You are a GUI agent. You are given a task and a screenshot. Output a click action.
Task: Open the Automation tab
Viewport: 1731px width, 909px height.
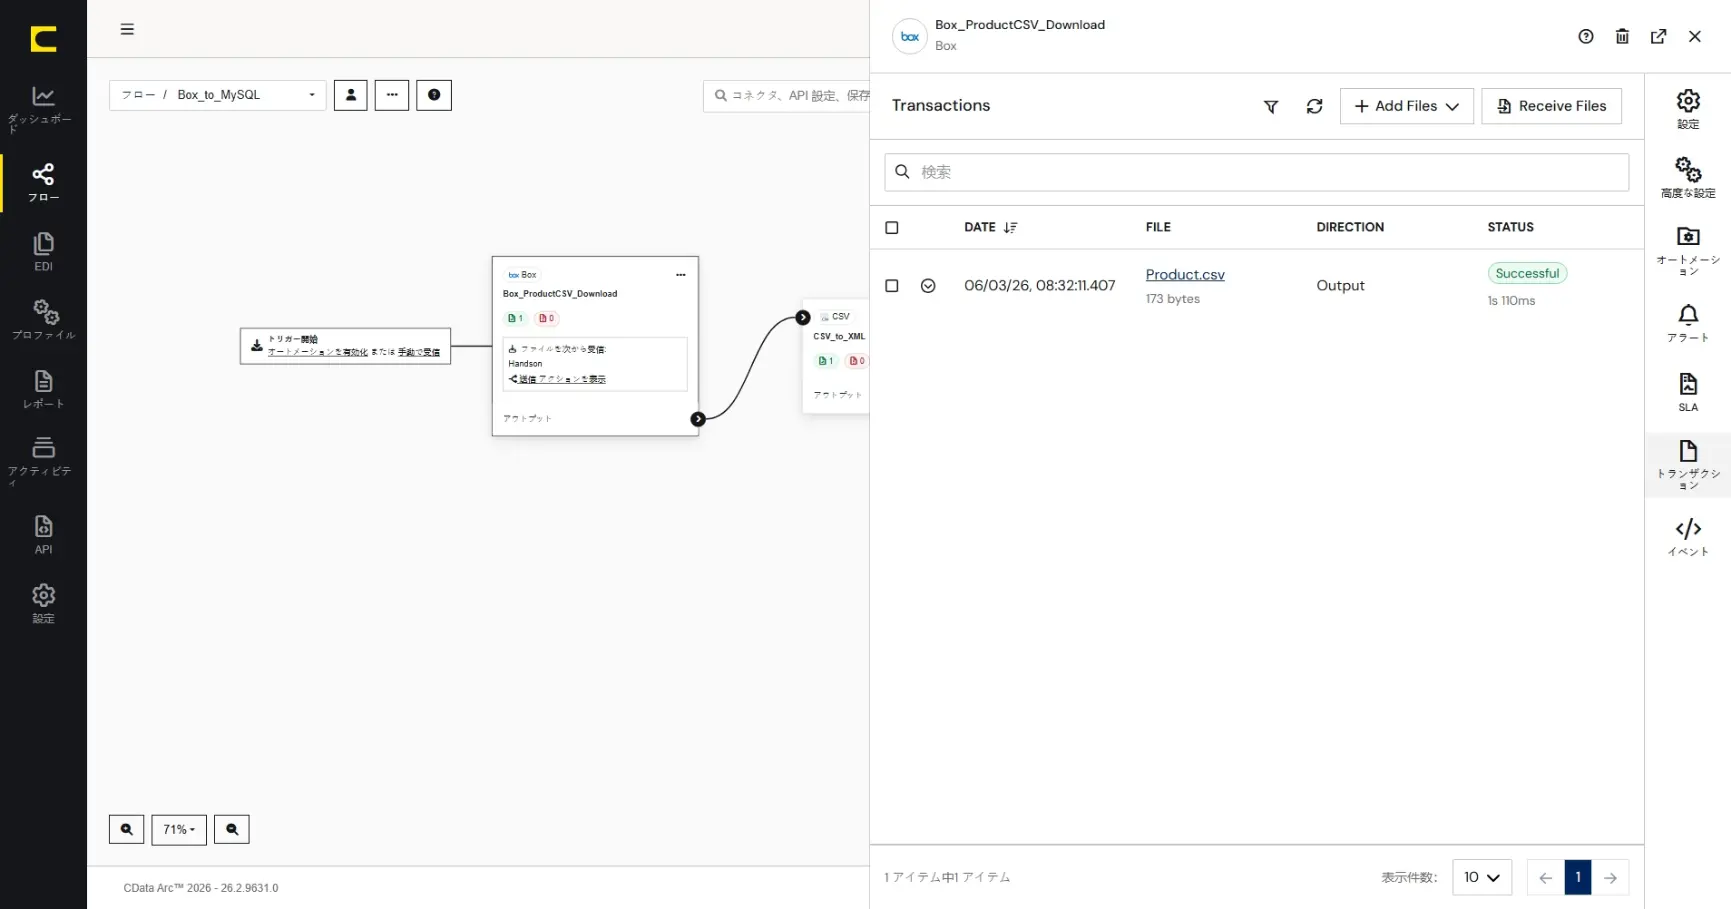click(1688, 250)
